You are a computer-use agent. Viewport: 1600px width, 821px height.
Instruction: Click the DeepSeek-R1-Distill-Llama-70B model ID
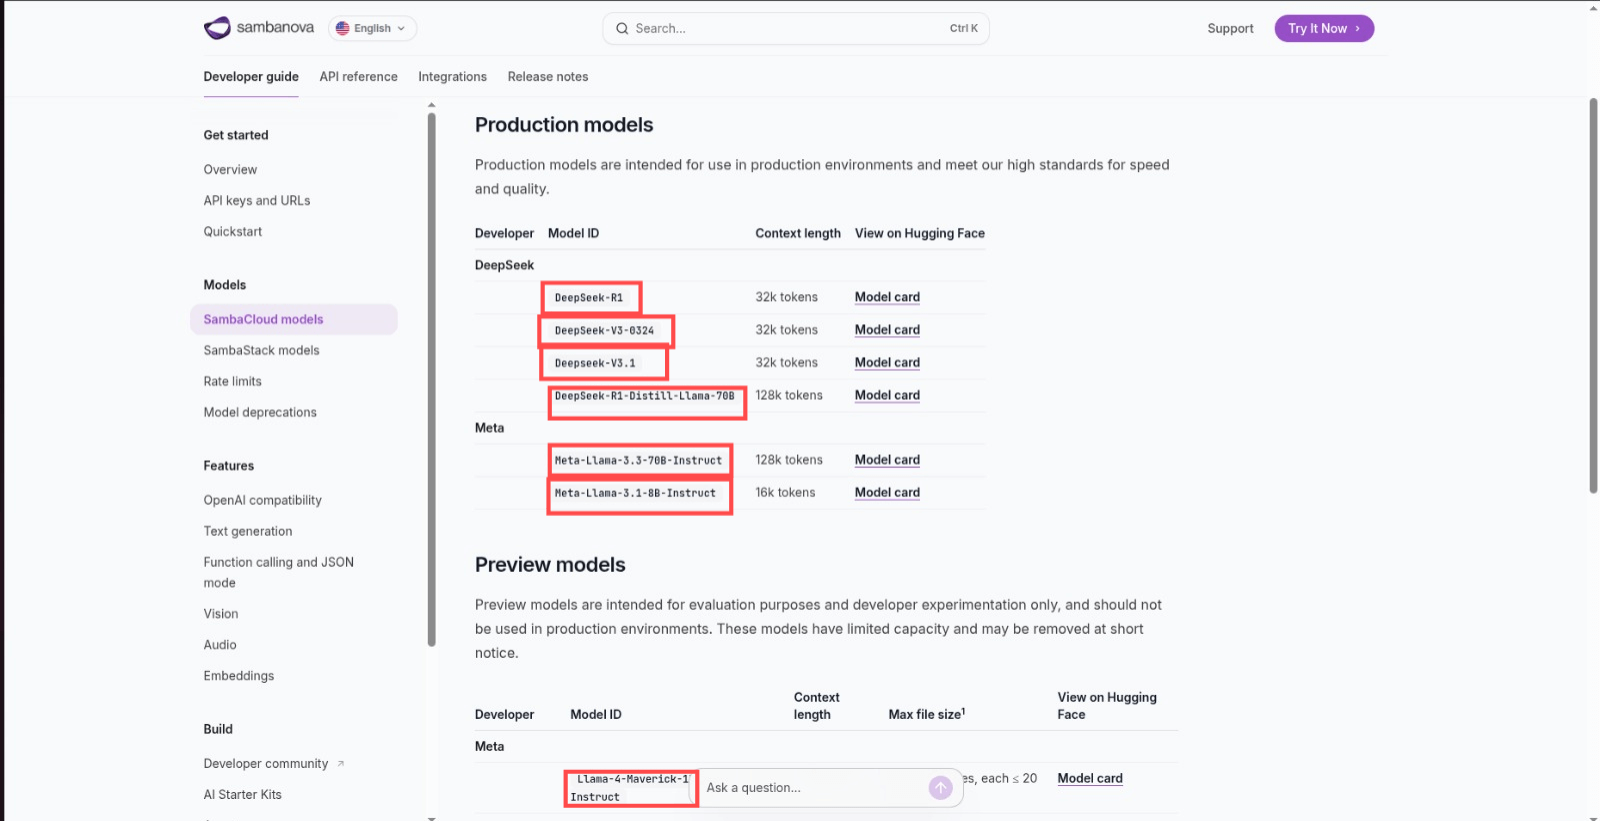point(645,397)
